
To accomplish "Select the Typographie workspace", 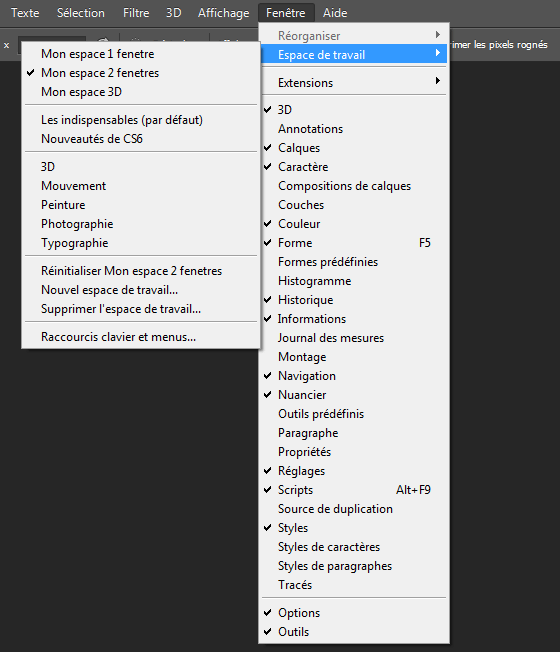I will point(141,242).
